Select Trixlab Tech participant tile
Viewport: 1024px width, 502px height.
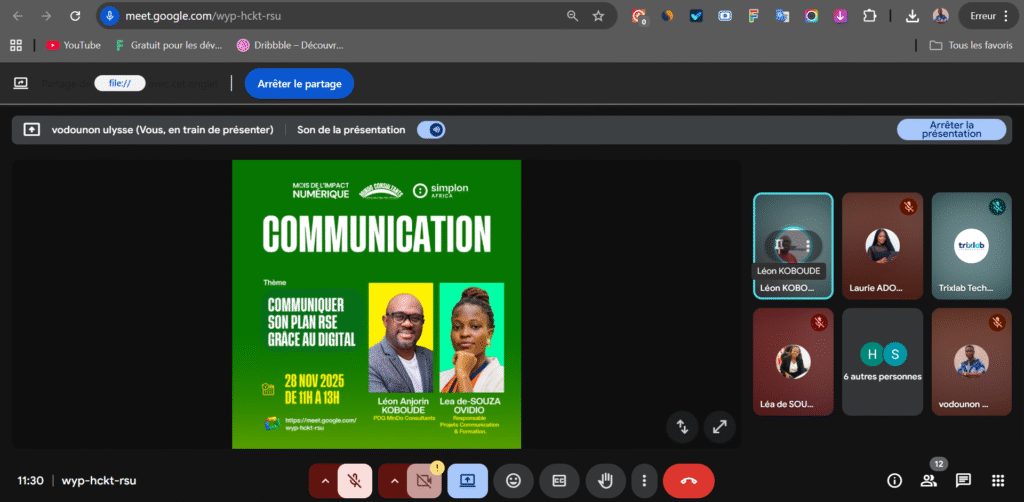coord(971,246)
